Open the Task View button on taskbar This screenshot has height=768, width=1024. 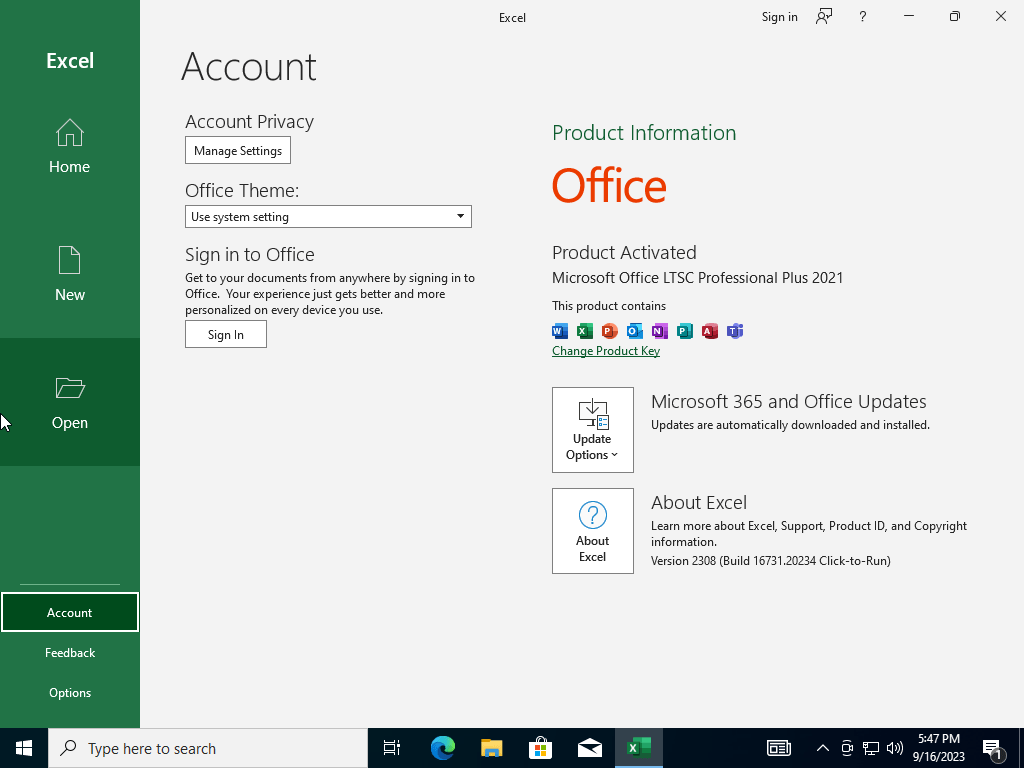[x=392, y=748]
